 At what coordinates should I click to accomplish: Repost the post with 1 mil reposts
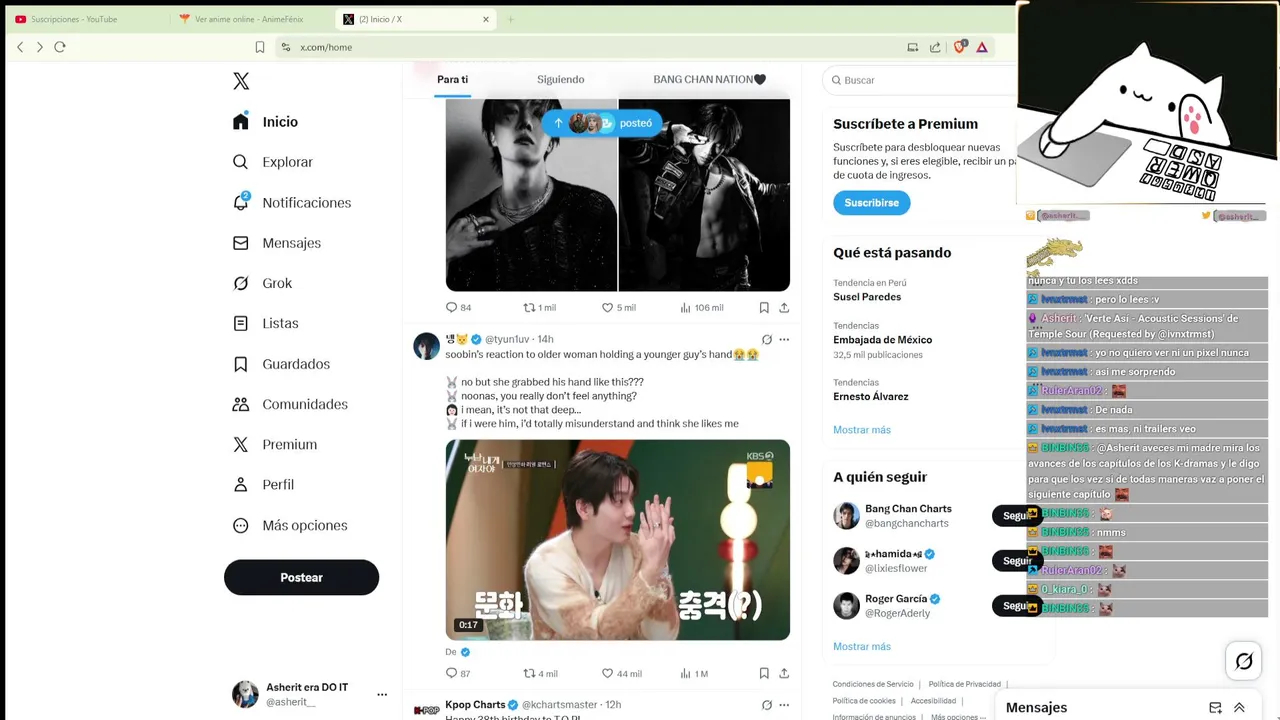tap(539, 308)
